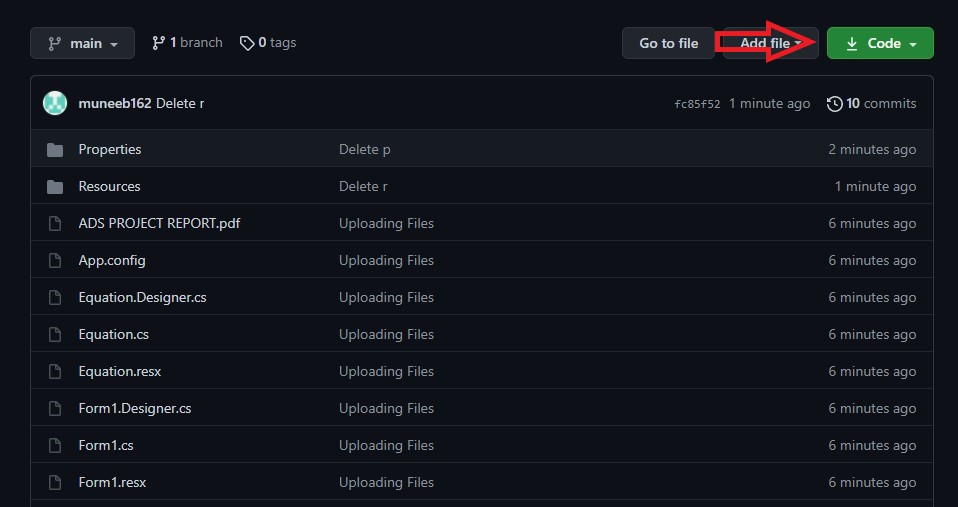Click the Resources folder icon
Viewport: 958px width, 507px height.
click(55, 186)
